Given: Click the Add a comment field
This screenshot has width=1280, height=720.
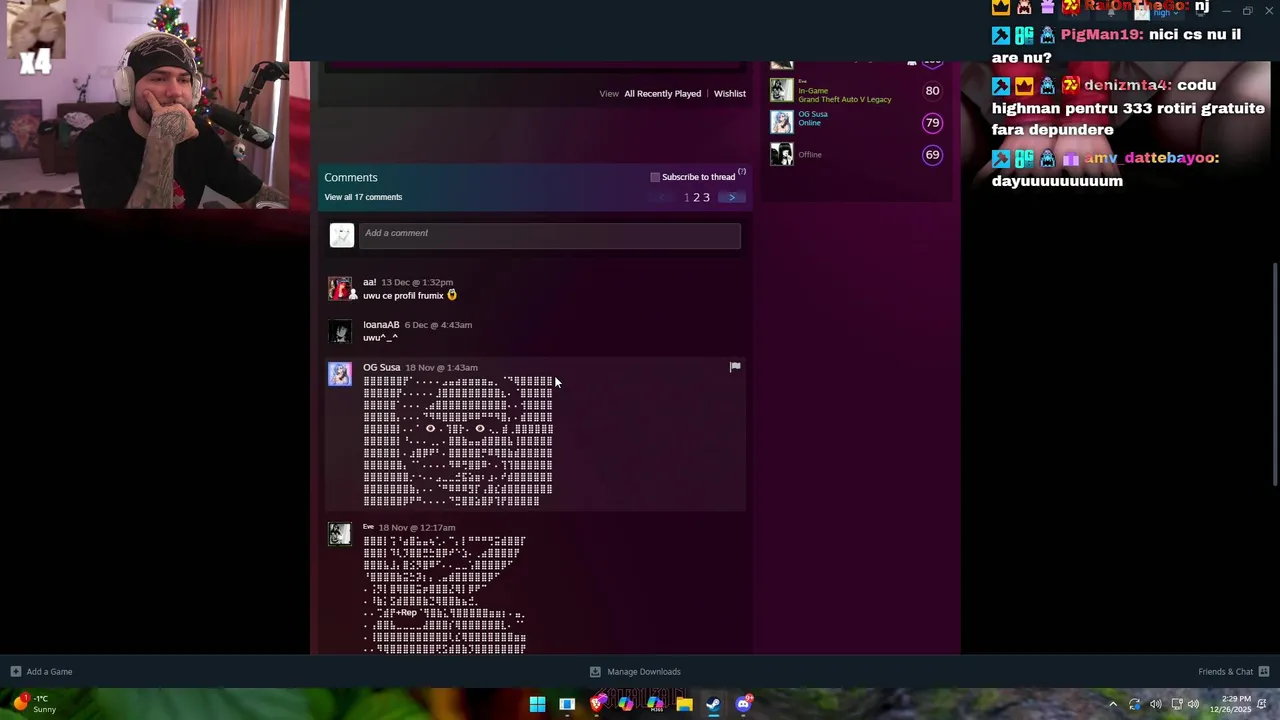Looking at the screenshot, I should [x=549, y=234].
